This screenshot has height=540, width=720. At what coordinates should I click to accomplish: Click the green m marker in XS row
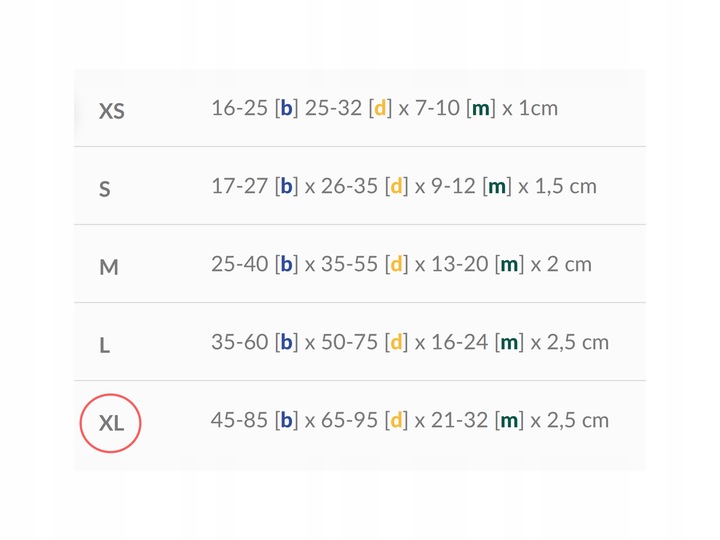(x=481, y=108)
